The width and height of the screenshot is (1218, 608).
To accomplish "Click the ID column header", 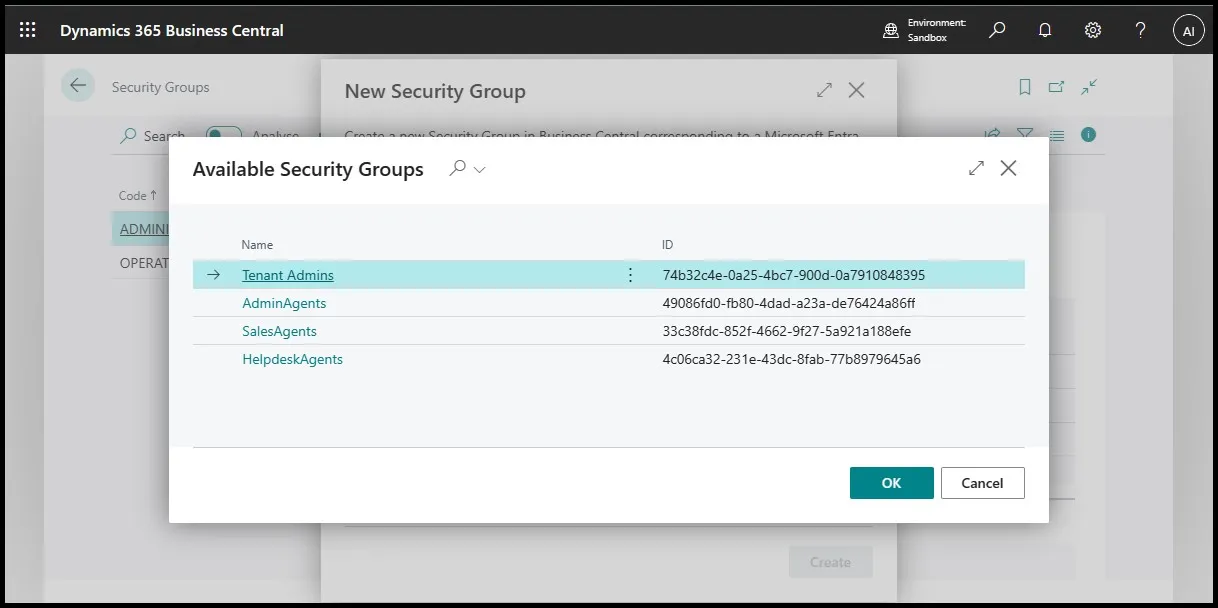I will point(668,245).
